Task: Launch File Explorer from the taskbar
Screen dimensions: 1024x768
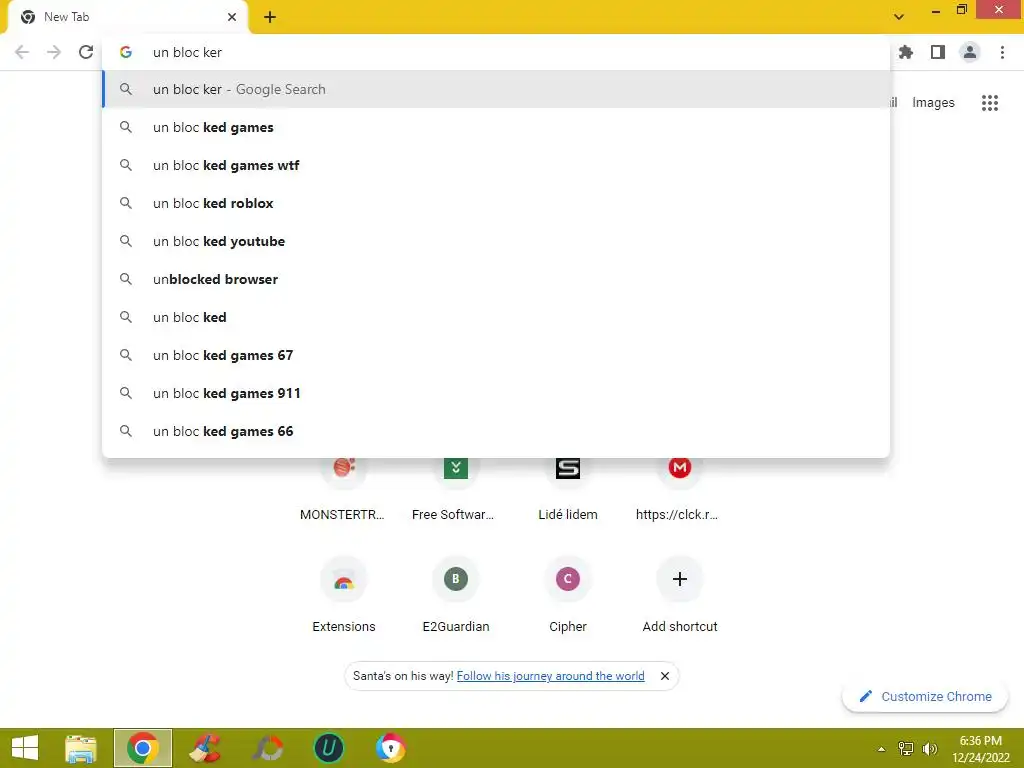Action: (81, 748)
